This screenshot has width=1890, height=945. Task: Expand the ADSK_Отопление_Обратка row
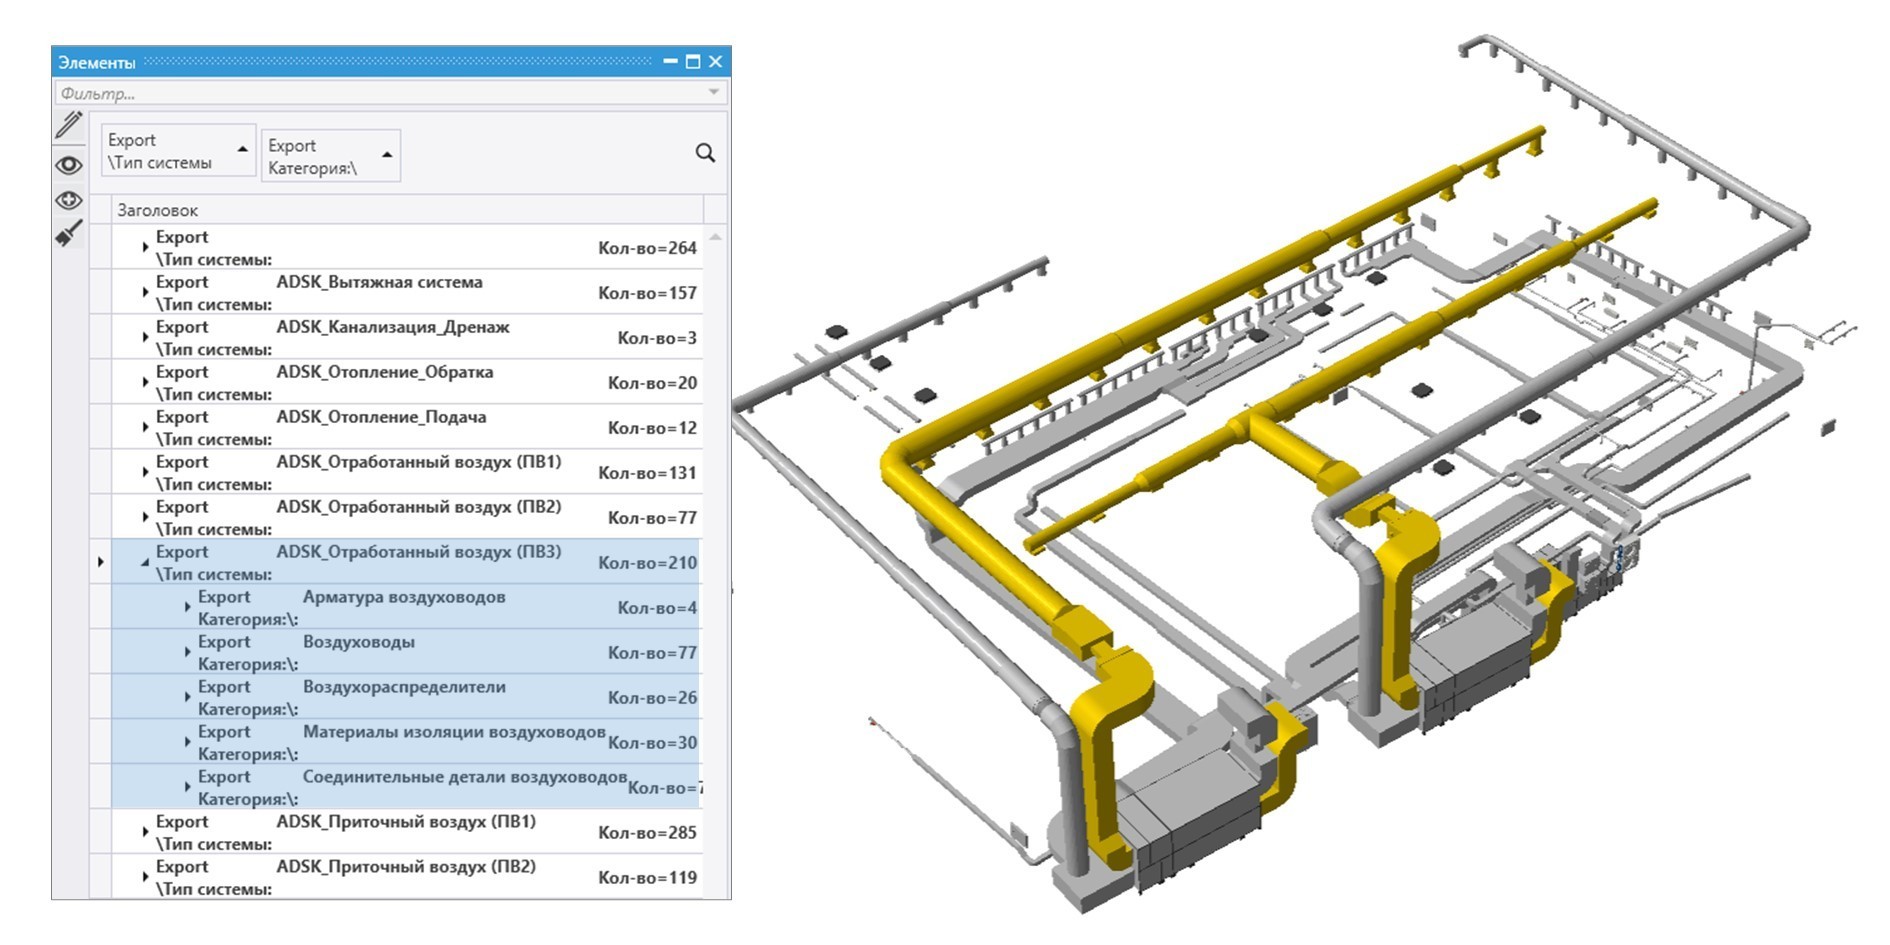pos(145,382)
